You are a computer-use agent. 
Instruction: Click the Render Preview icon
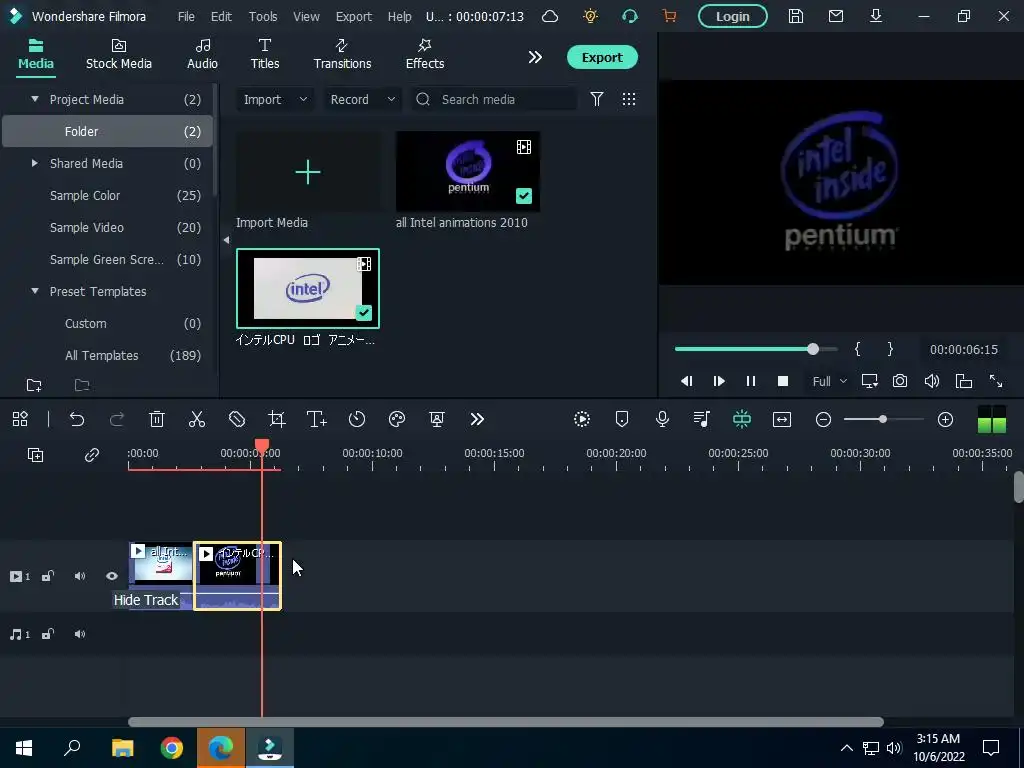pyautogui.click(x=582, y=419)
